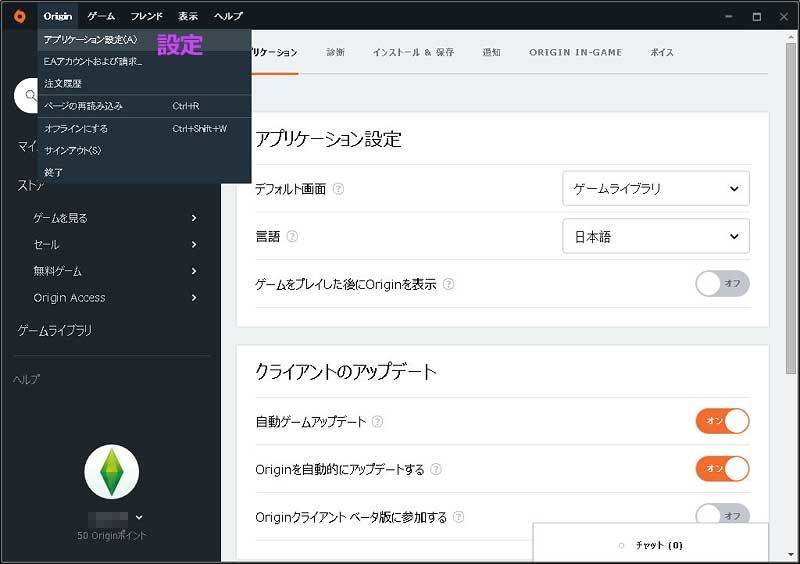
Task: Expand セール submenu chevron
Action: 194,244
